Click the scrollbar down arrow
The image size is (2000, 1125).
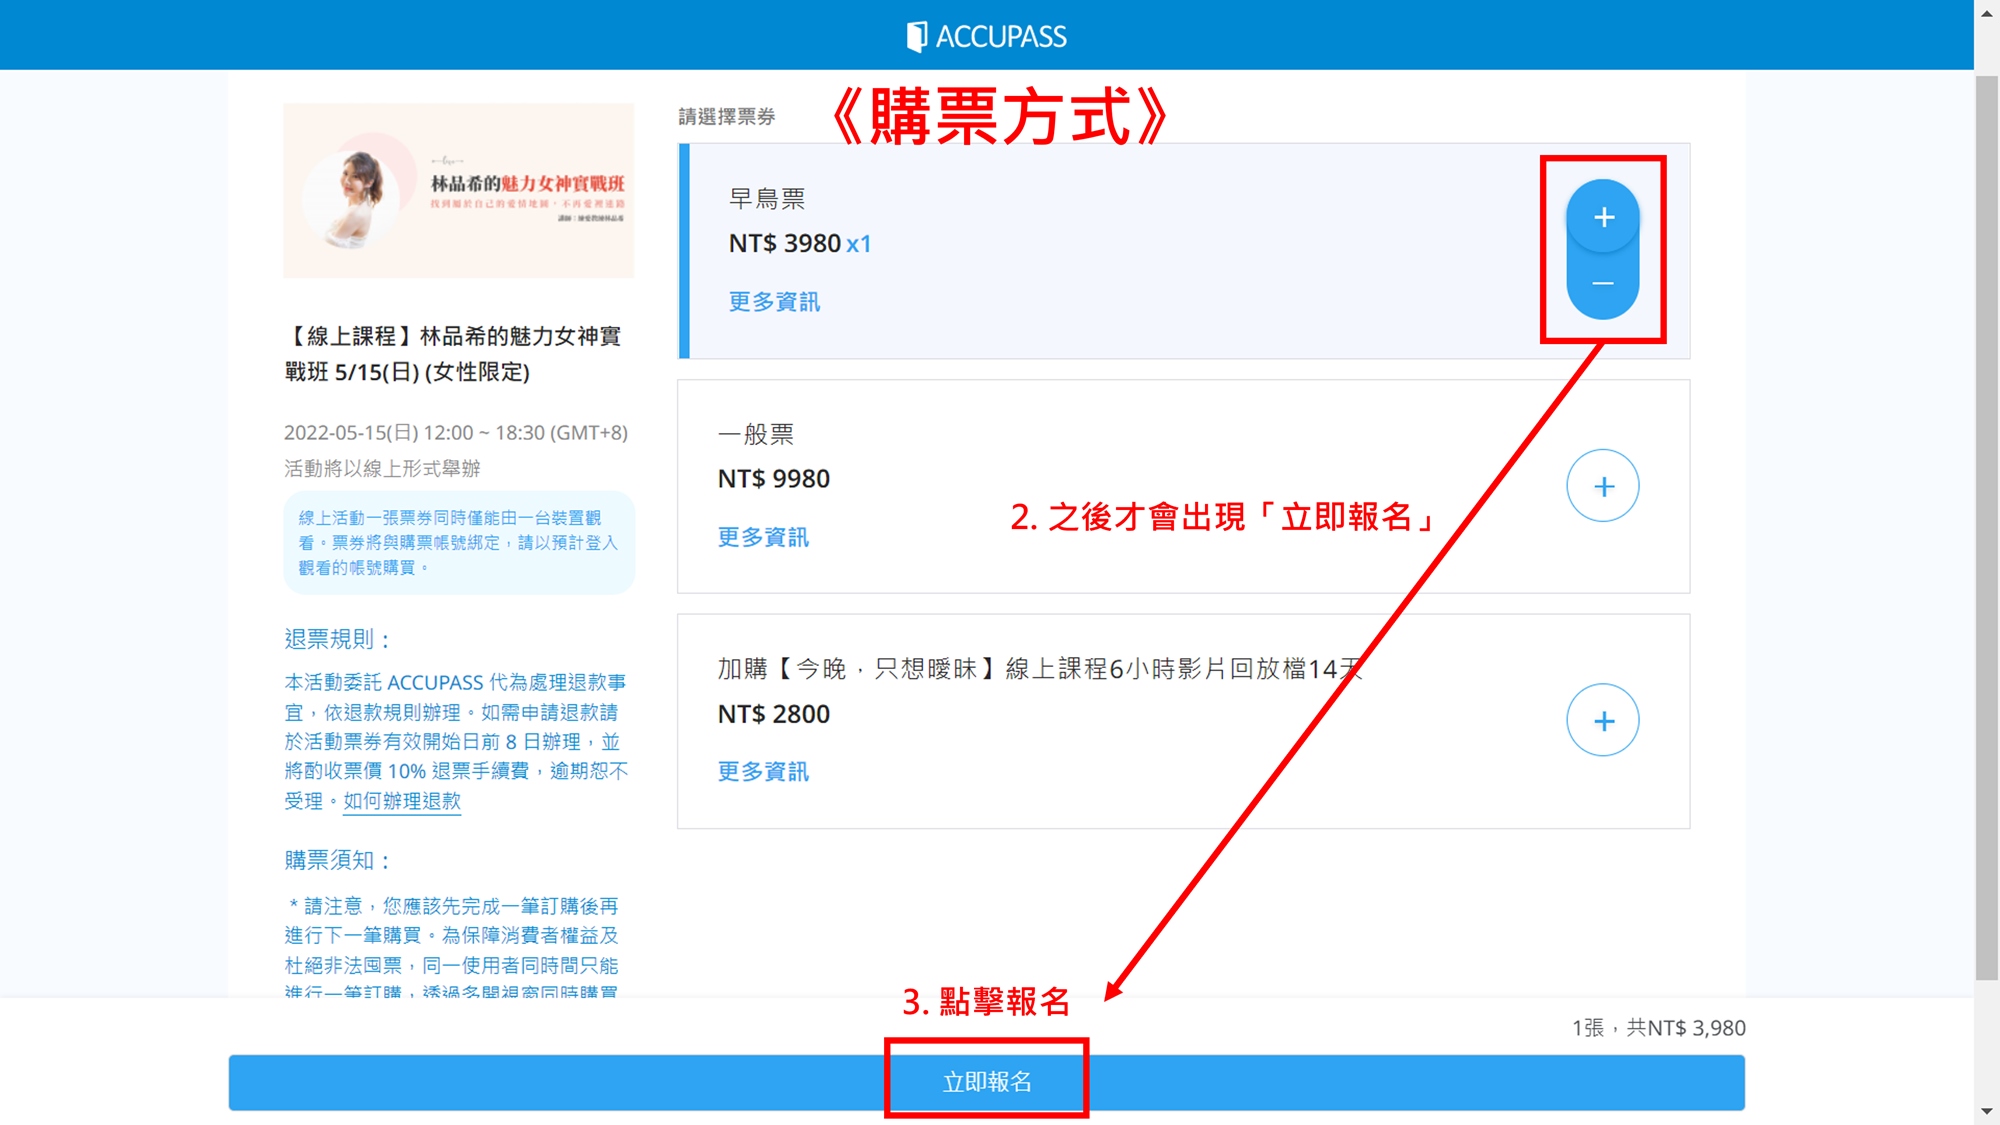pos(1986,1111)
